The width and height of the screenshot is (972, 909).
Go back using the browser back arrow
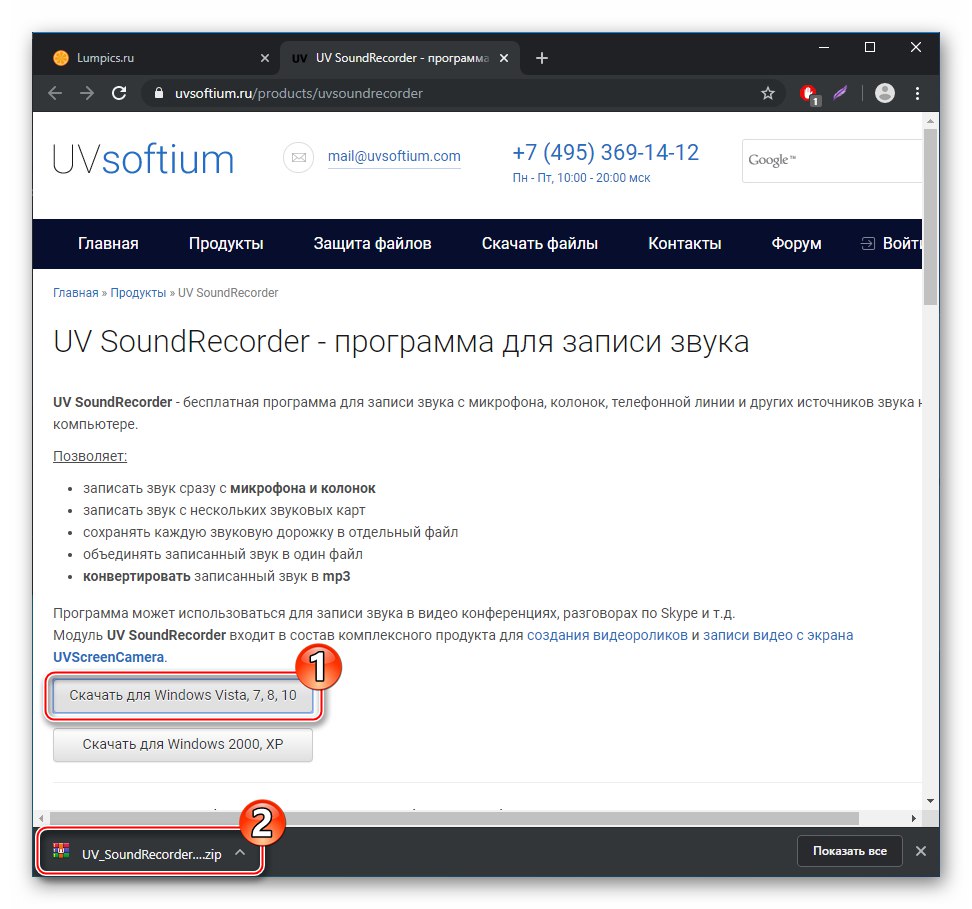tap(55, 94)
